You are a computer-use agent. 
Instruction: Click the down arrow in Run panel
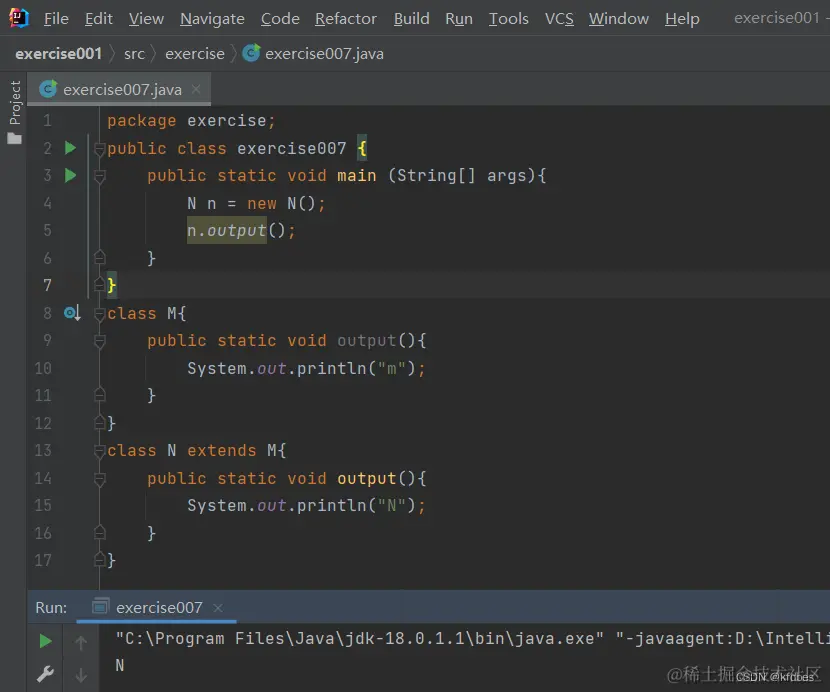click(x=81, y=676)
